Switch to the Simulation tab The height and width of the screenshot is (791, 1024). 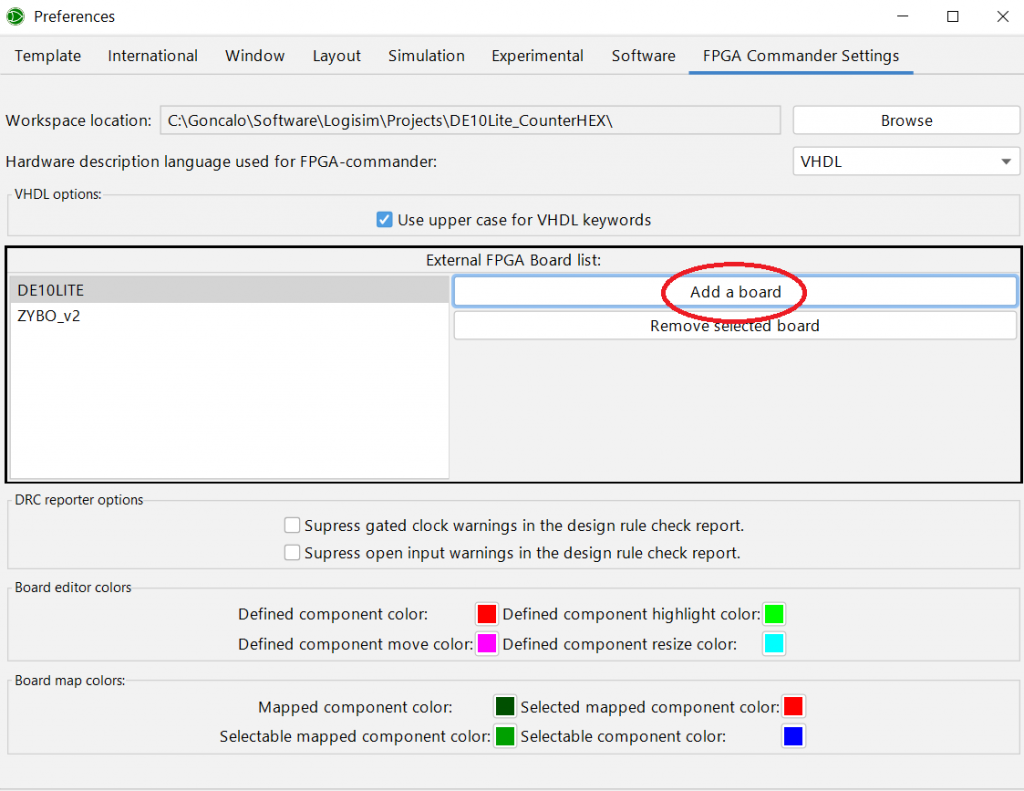pos(426,56)
